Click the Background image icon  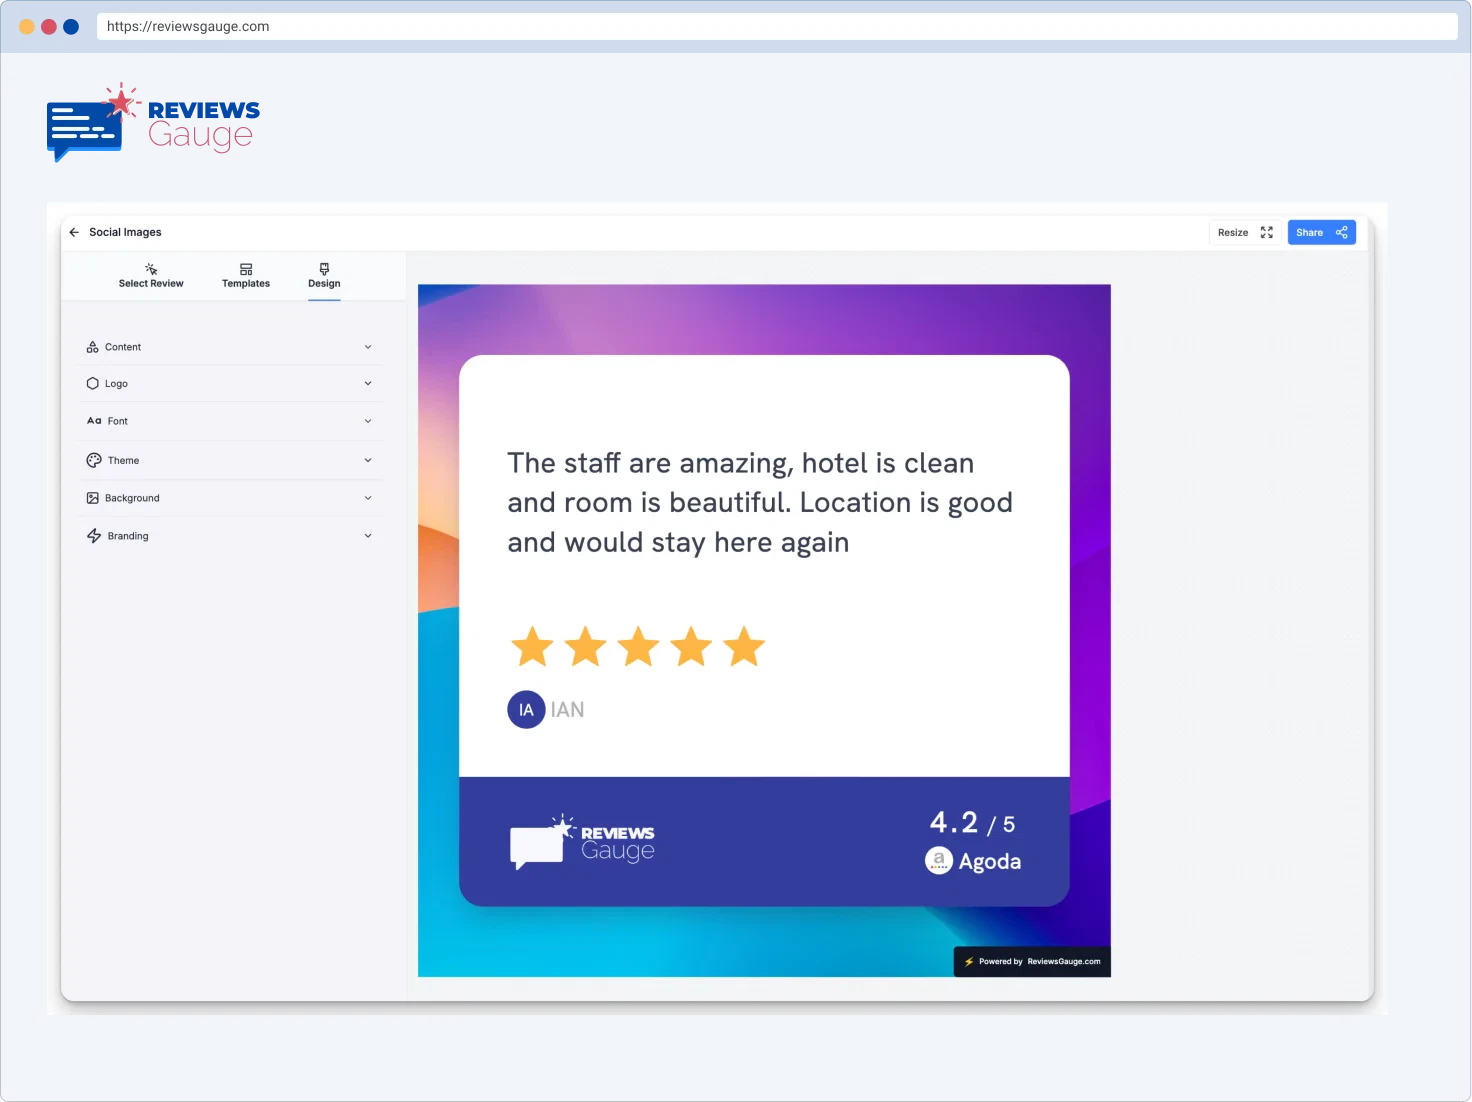click(x=93, y=498)
